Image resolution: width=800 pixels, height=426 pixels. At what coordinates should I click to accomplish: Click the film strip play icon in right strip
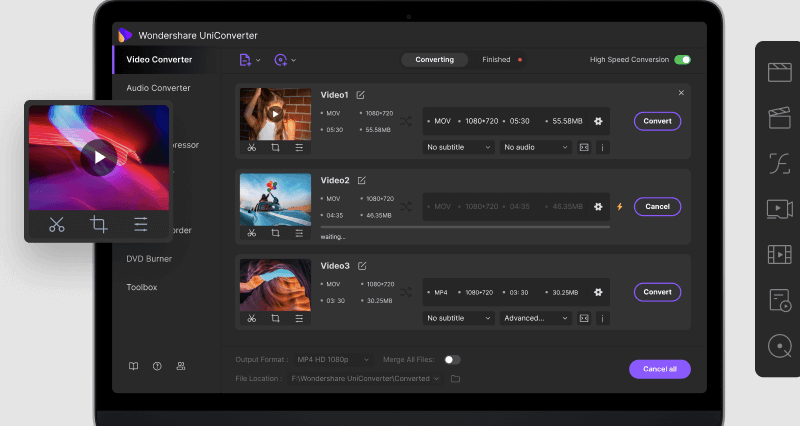click(x=780, y=254)
